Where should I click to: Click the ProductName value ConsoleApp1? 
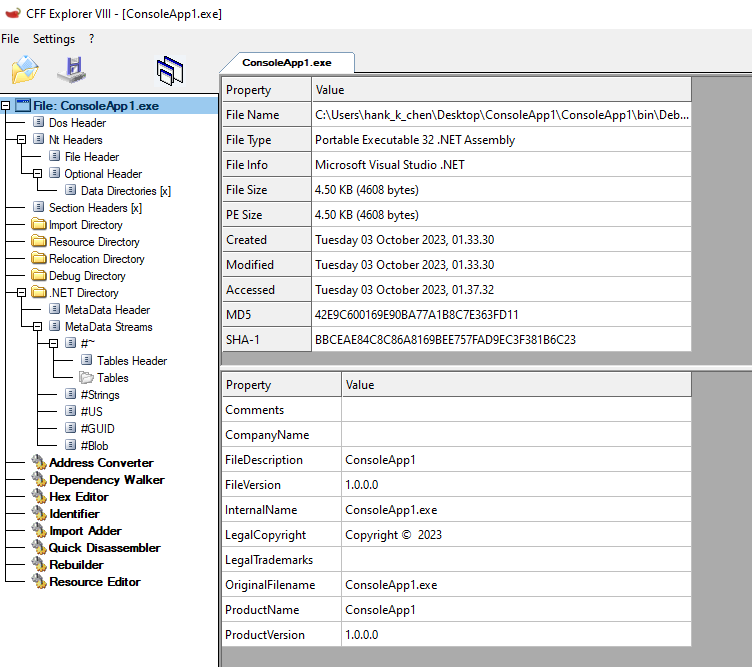(380, 610)
